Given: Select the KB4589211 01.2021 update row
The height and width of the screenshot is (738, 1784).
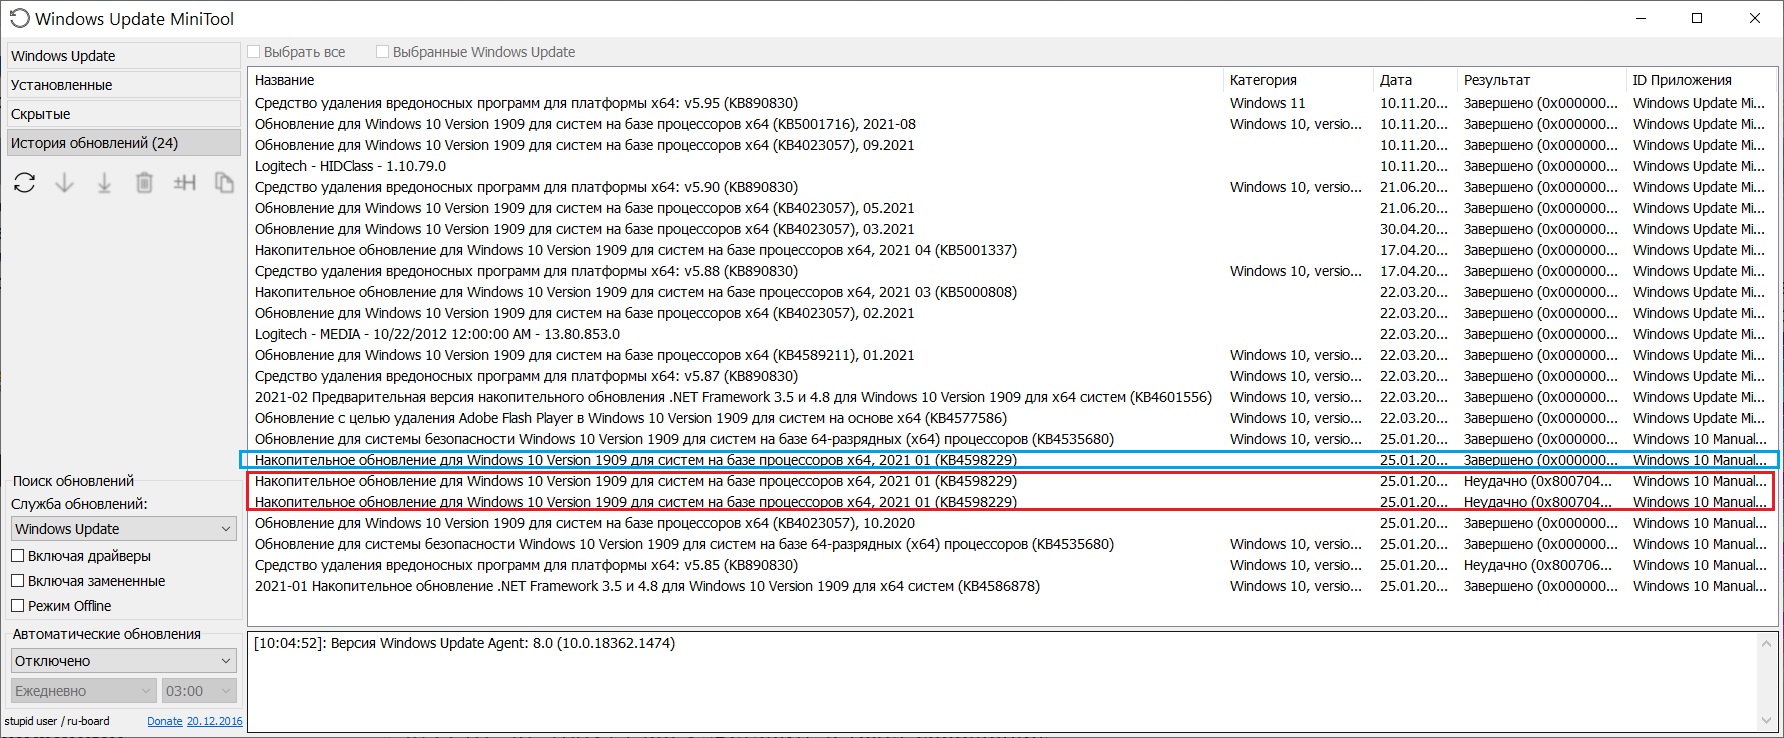Looking at the screenshot, I should point(1012,355).
